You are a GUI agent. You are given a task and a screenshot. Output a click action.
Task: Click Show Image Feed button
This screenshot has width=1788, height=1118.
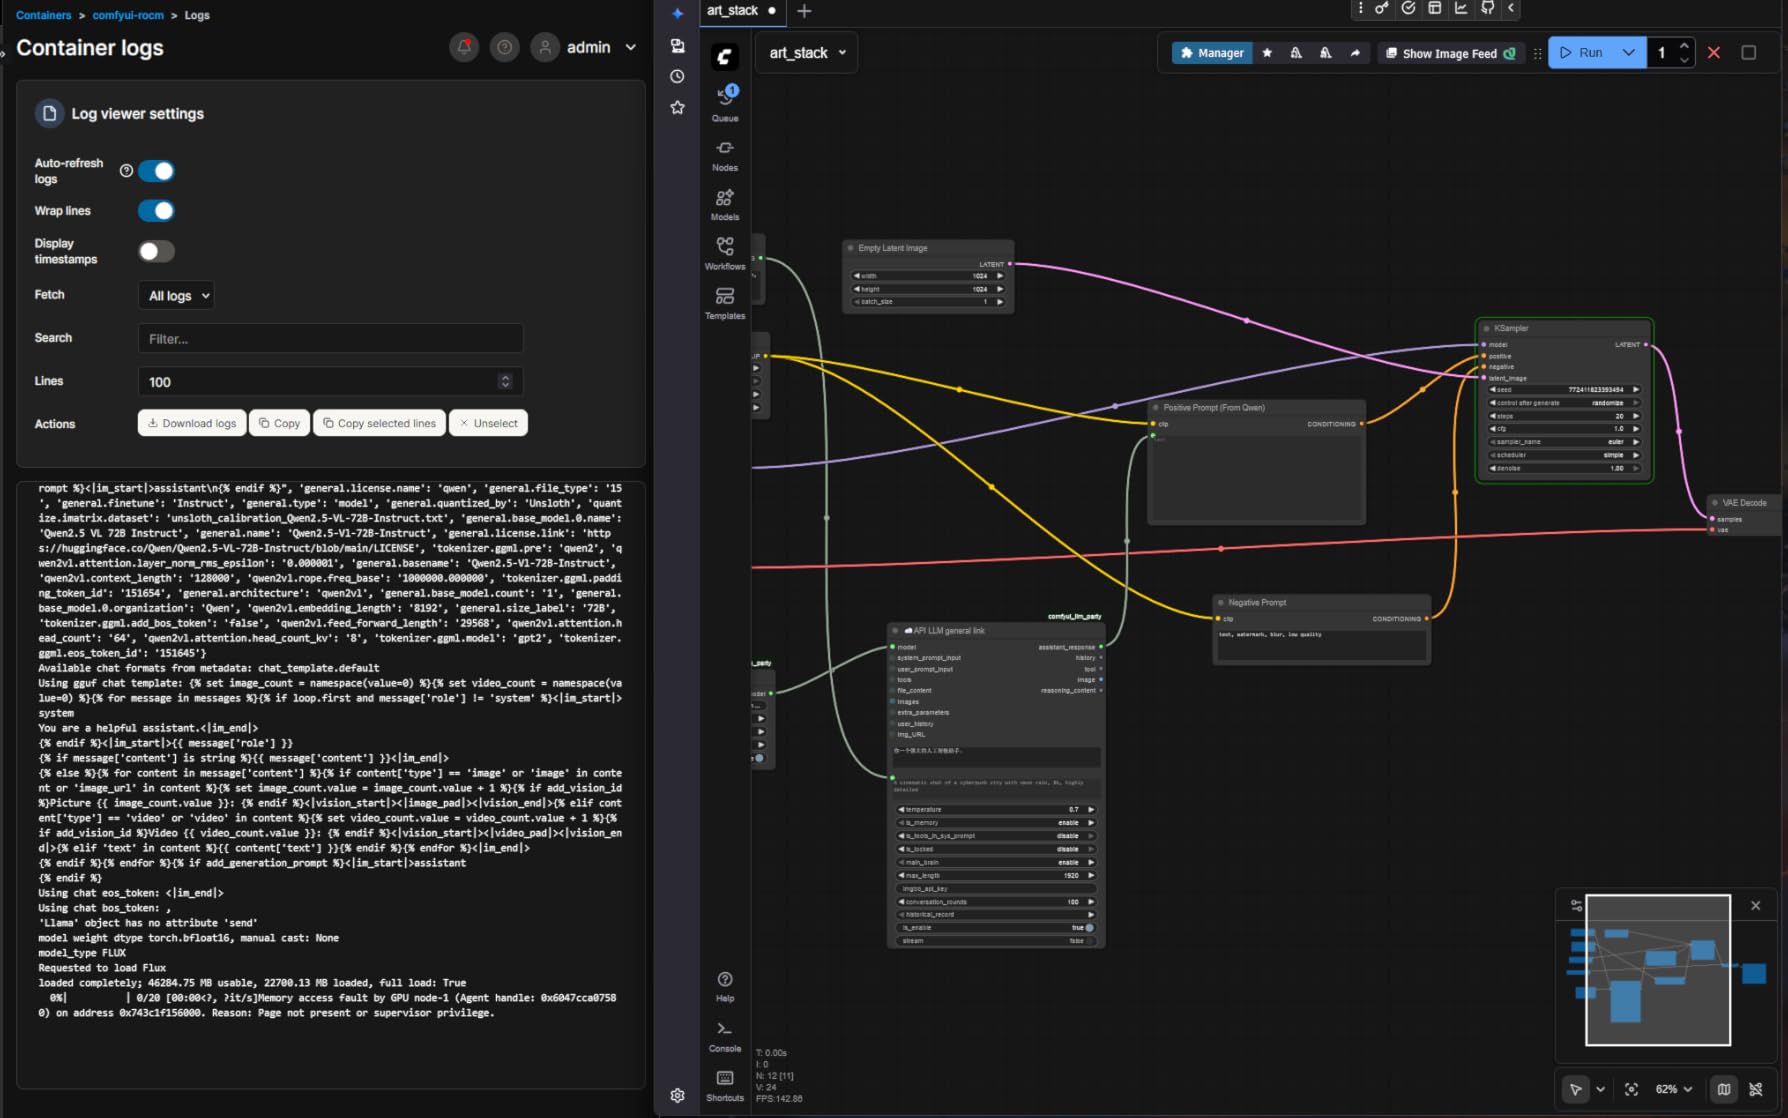(1449, 53)
